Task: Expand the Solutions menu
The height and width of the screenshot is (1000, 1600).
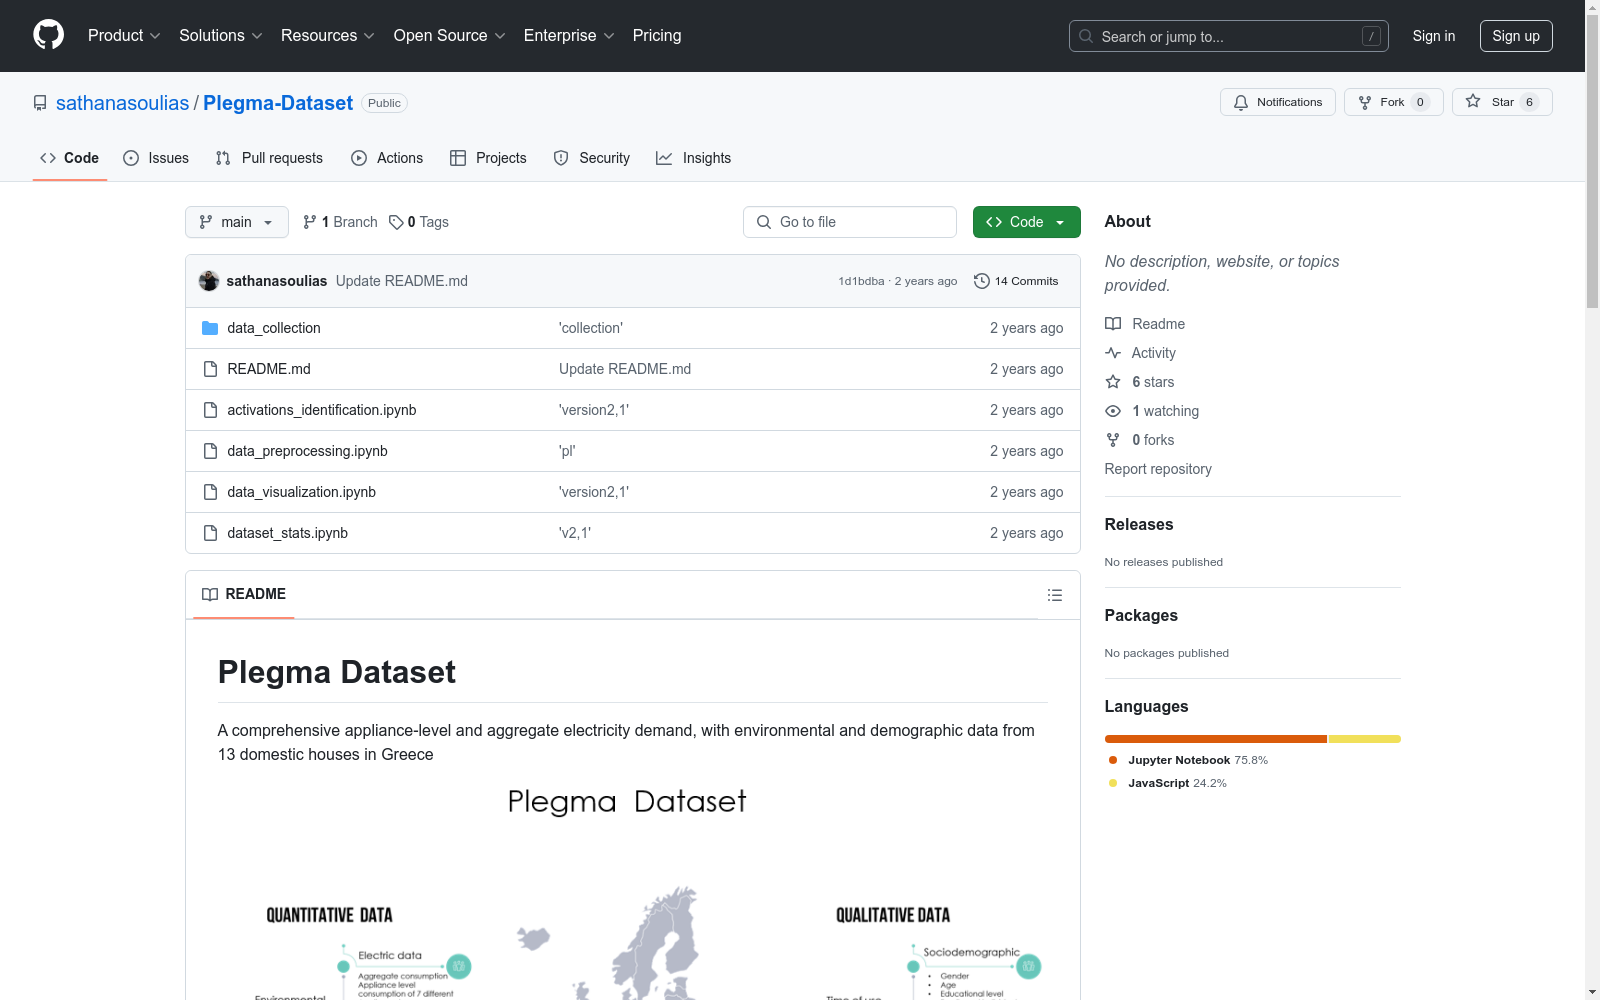Action: (x=221, y=36)
